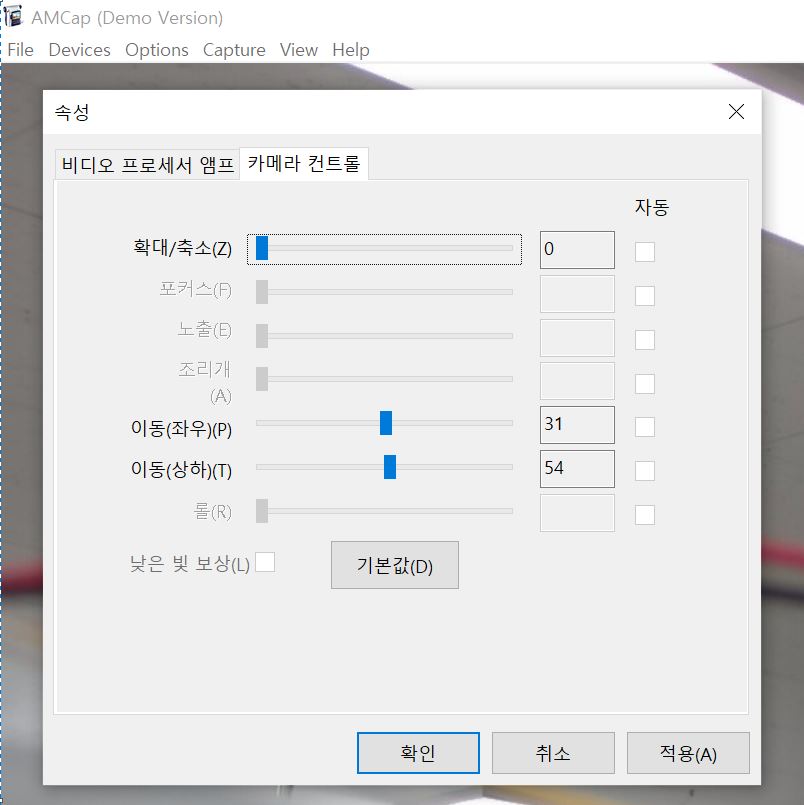Click the 취소 cancel button
This screenshot has width=804, height=805.
[553, 753]
